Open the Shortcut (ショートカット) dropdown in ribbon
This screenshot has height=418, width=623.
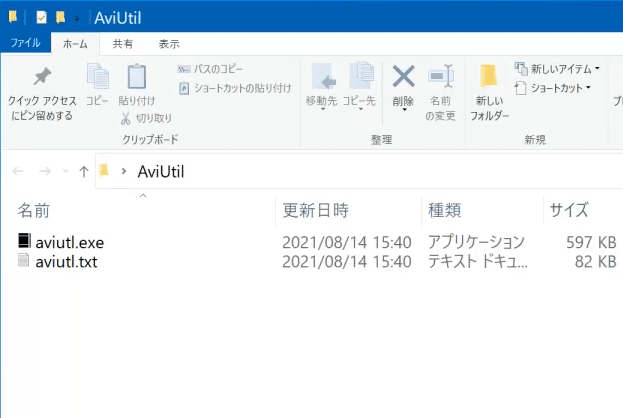point(553,88)
